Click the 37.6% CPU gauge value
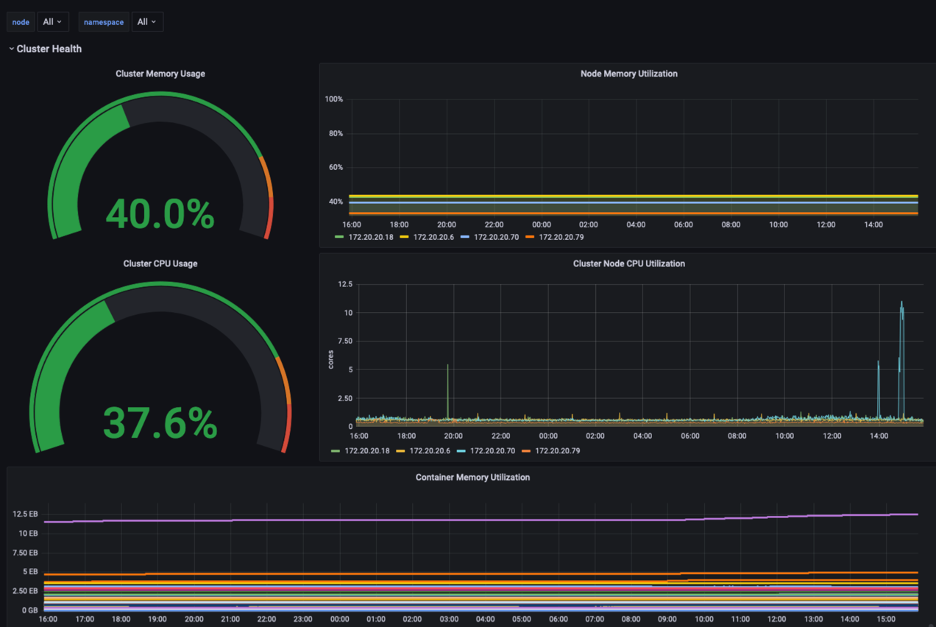 [x=160, y=423]
